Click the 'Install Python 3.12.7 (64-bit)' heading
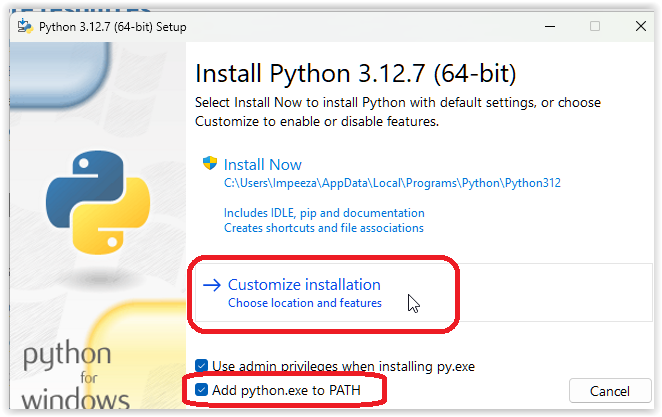This screenshot has width=662, height=417. [x=355, y=73]
